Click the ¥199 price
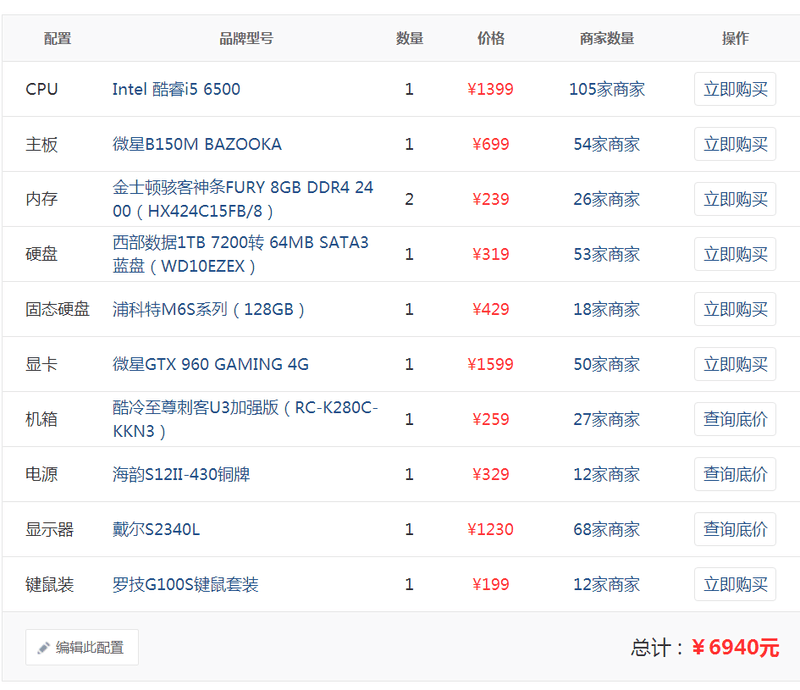The width and height of the screenshot is (800, 690). [490, 584]
